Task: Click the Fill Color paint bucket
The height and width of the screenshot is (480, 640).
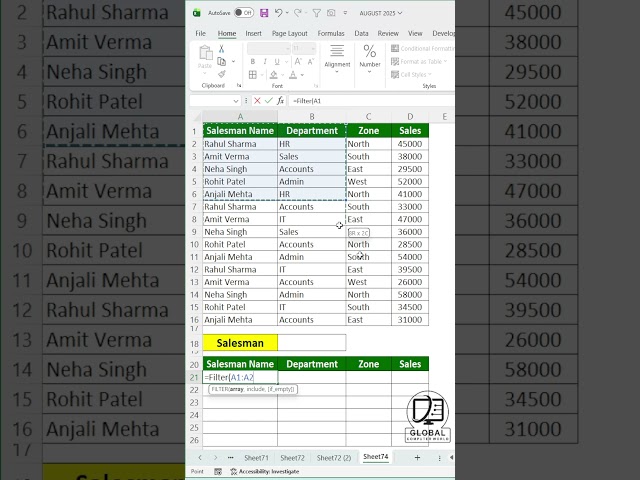Action: click(x=273, y=75)
